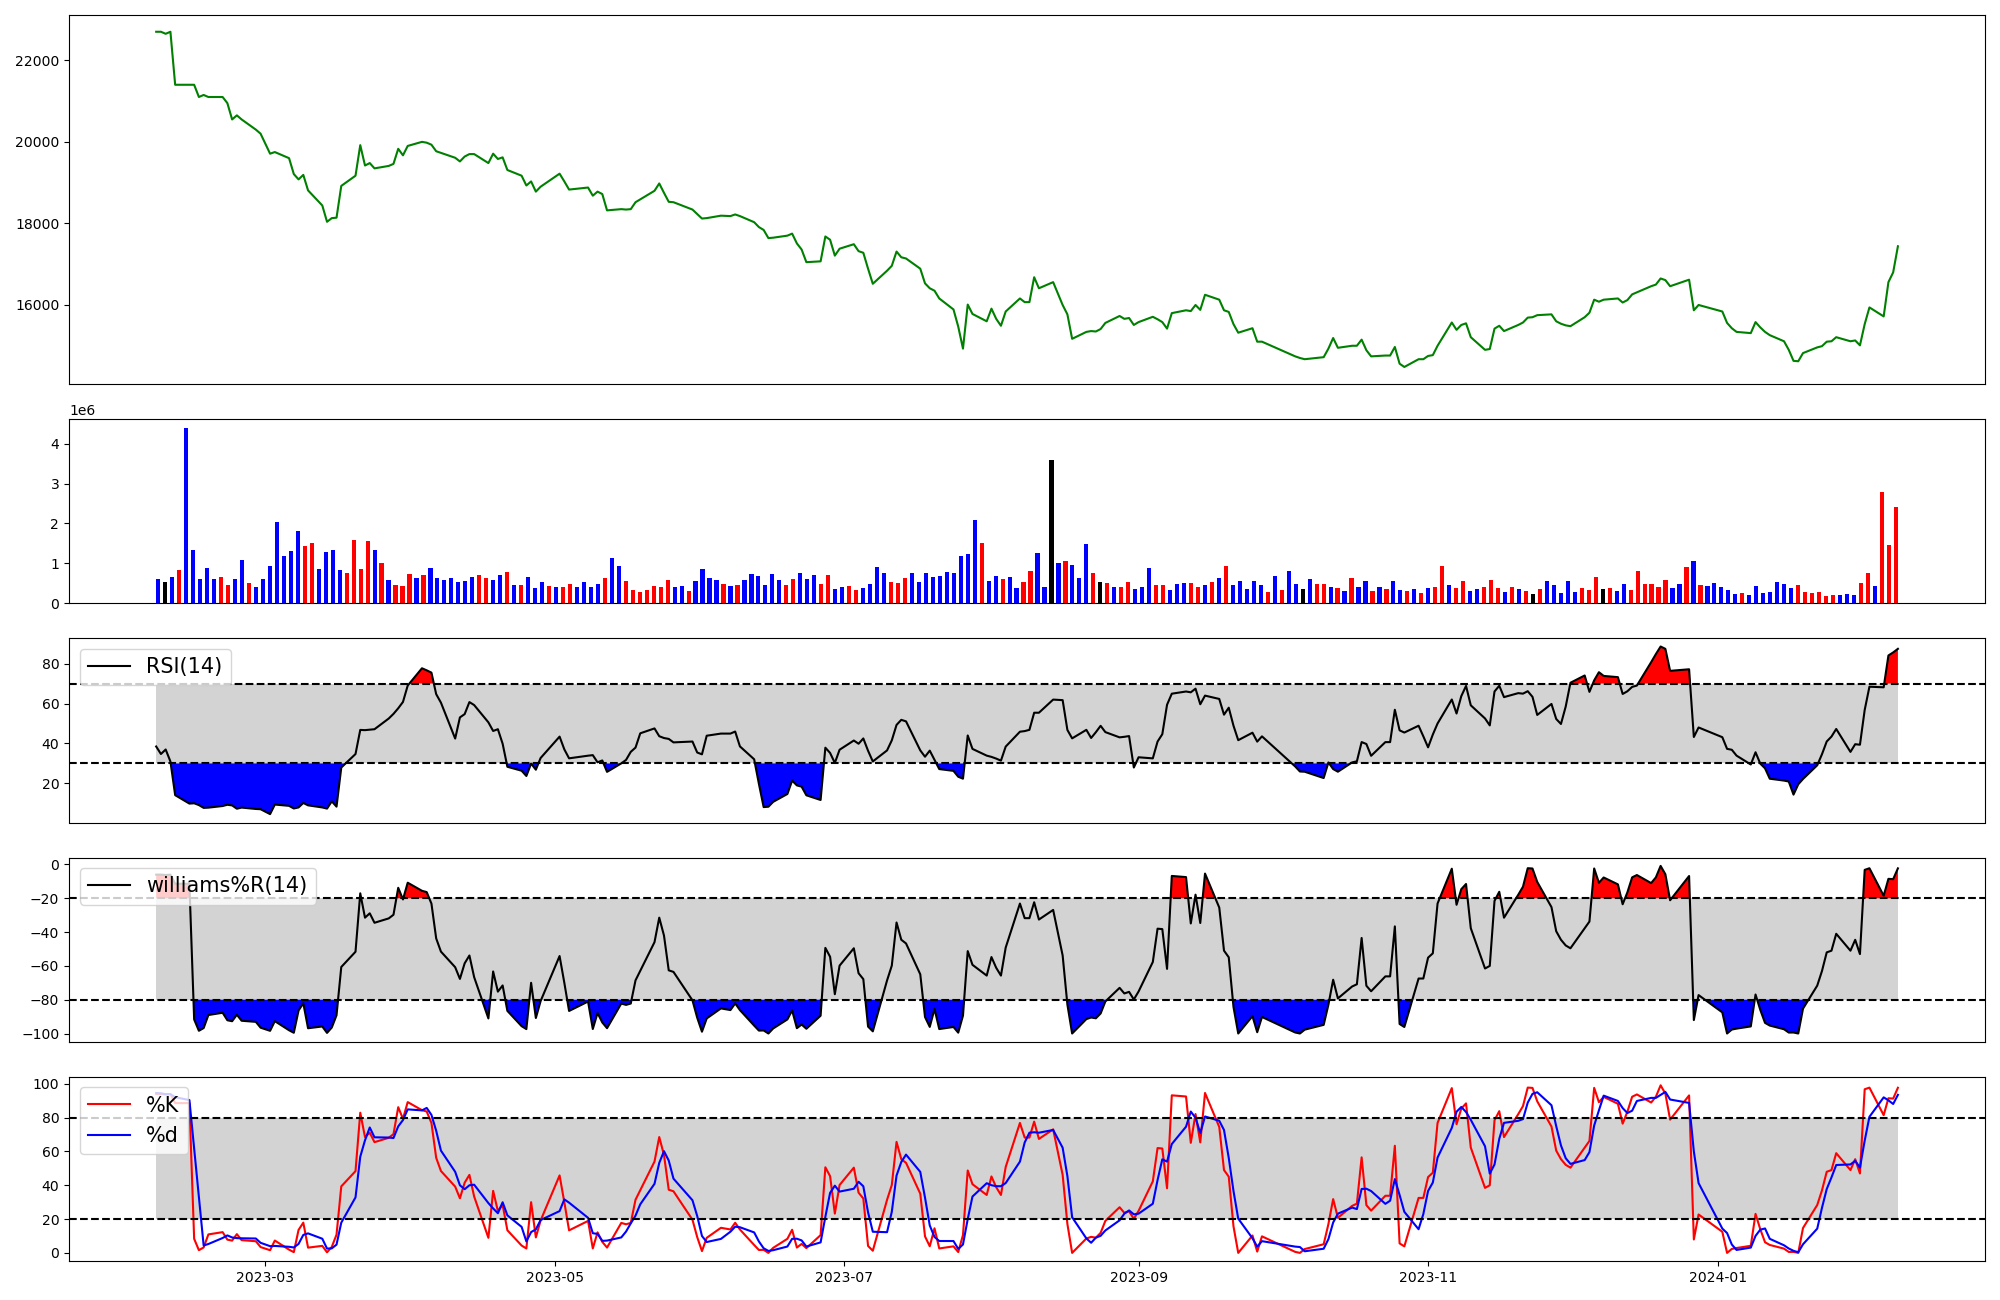Click the 80 tick on RSI axis

(x=50, y=664)
